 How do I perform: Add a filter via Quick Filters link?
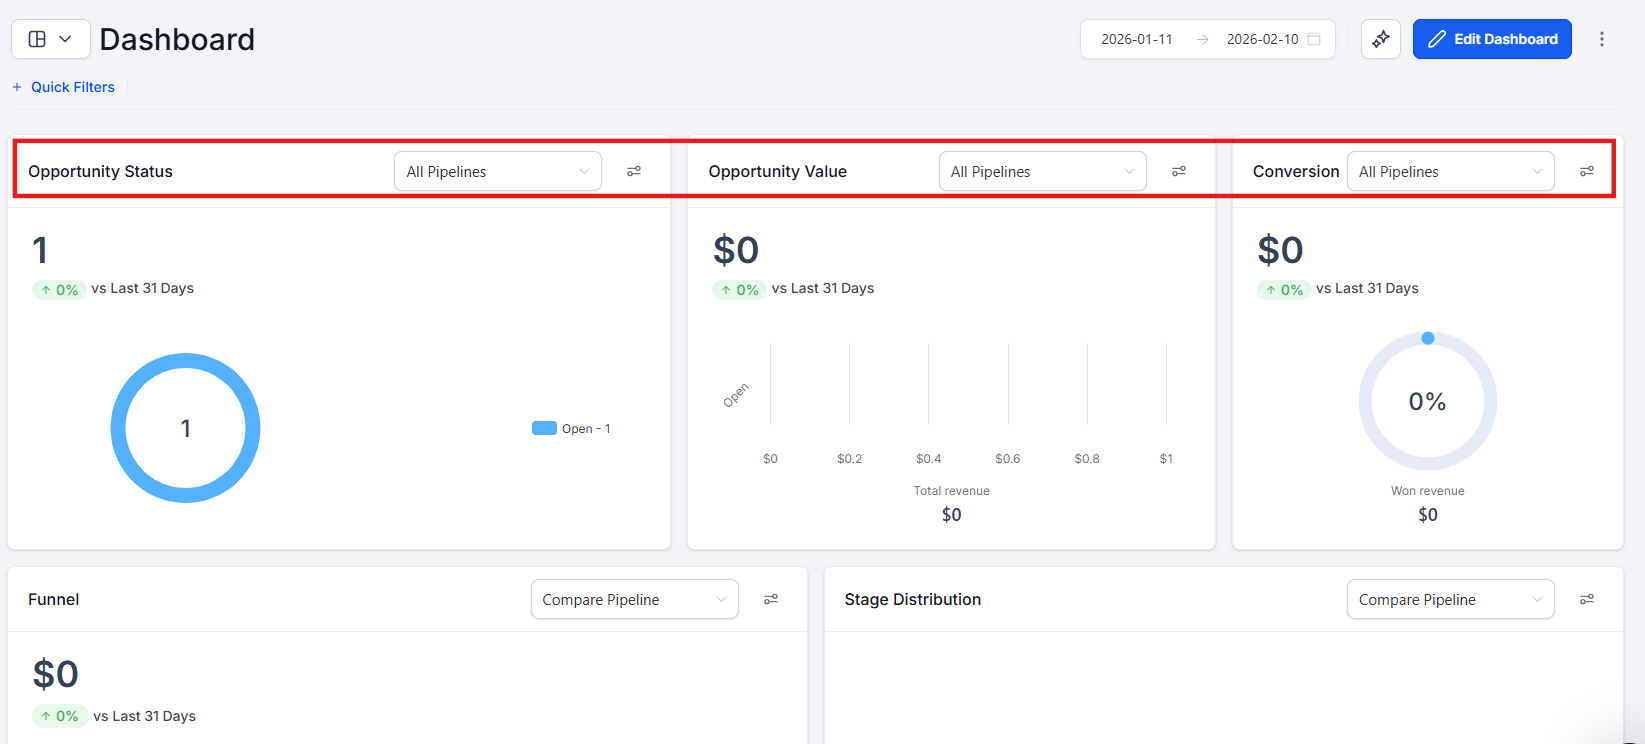pyautogui.click(x=64, y=87)
